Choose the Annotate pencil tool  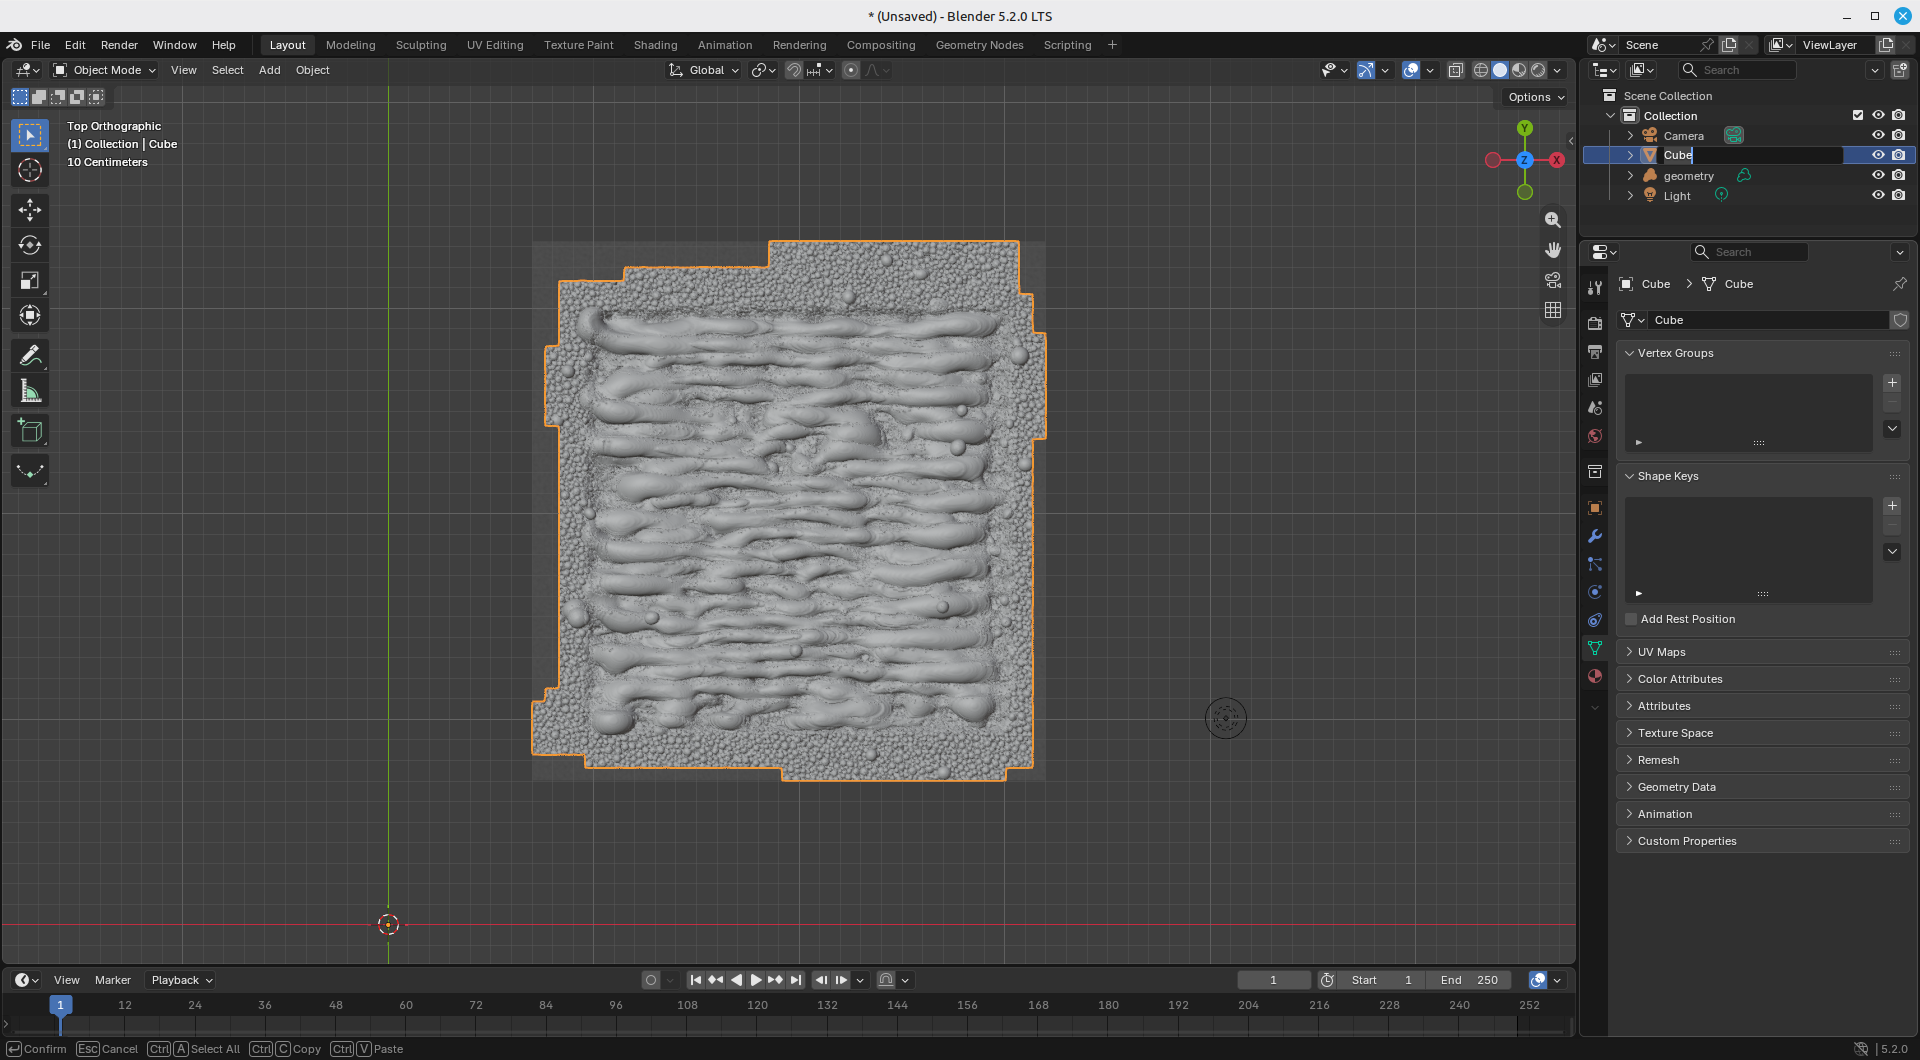[x=30, y=355]
